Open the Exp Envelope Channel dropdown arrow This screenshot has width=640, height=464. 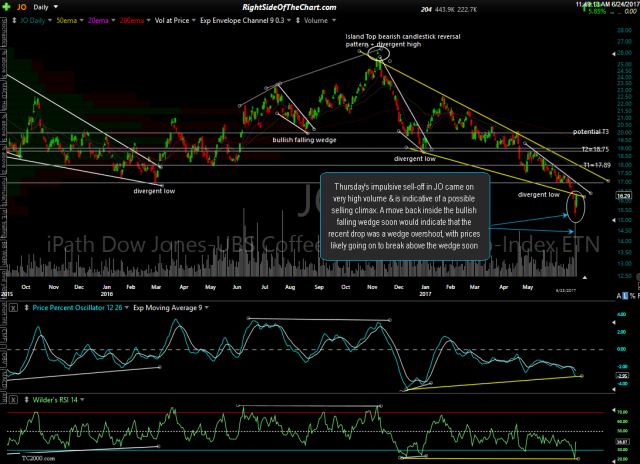[x=289, y=20]
